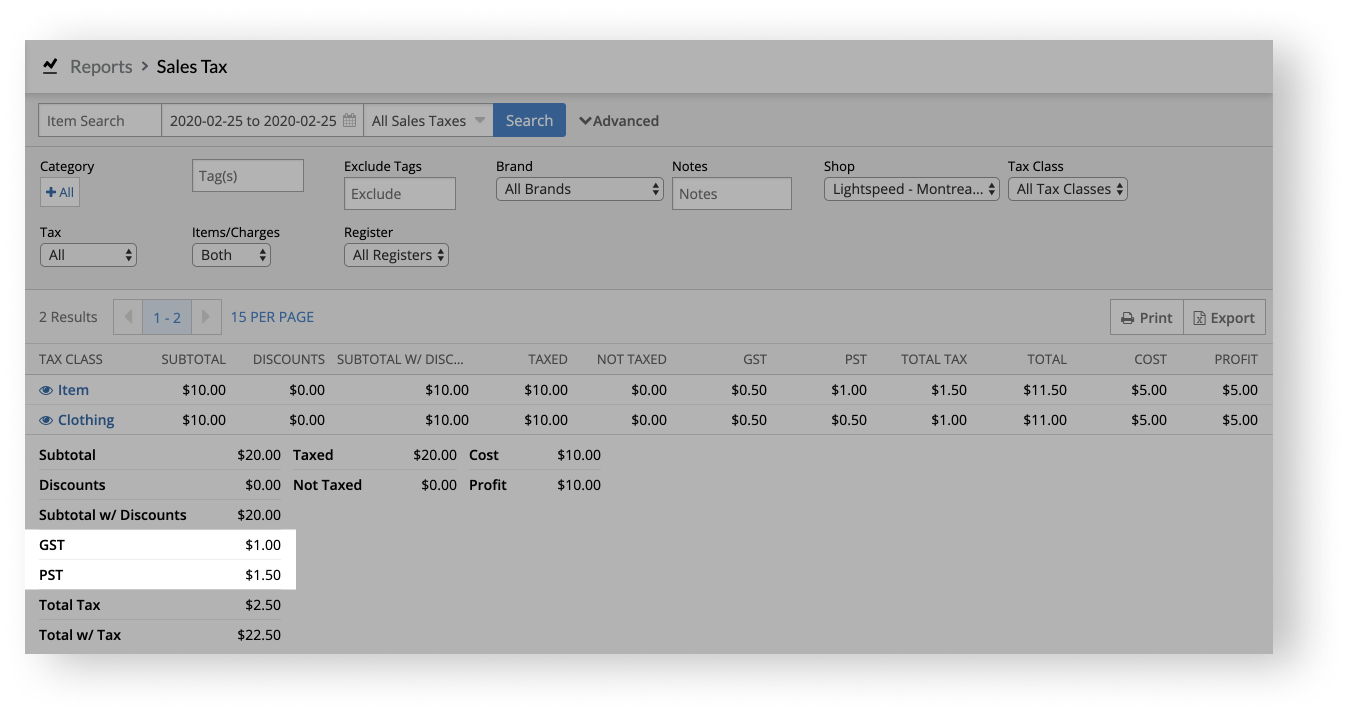This screenshot has height=714, width=1348.
Task: Sort by NOT TAXED column header
Action: coord(632,359)
